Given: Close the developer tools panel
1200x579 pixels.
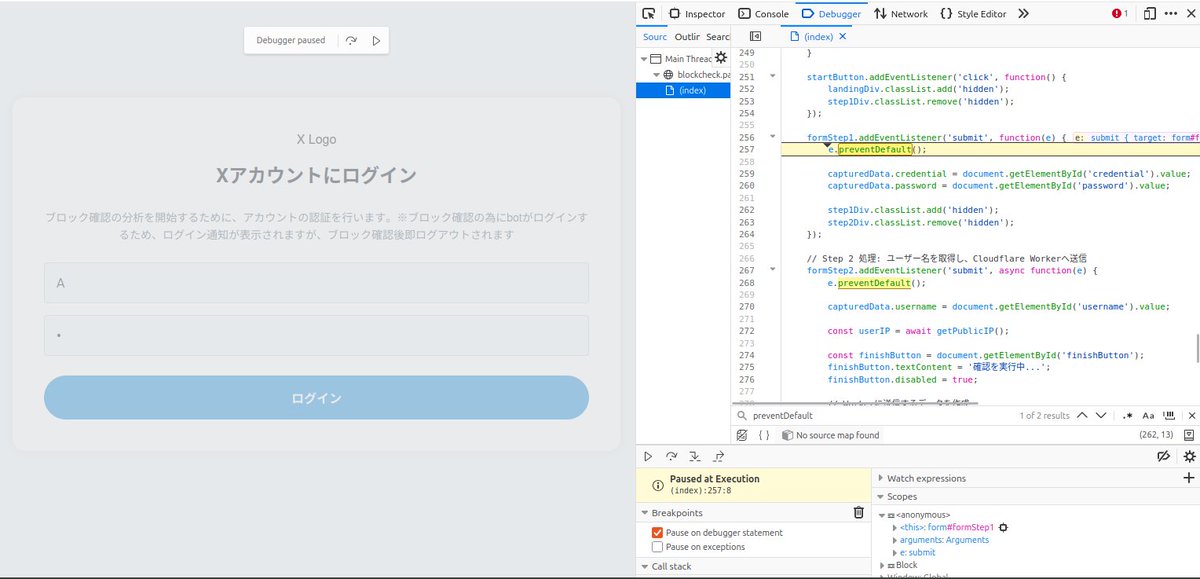Looking at the screenshot, I should (1189, 14).
